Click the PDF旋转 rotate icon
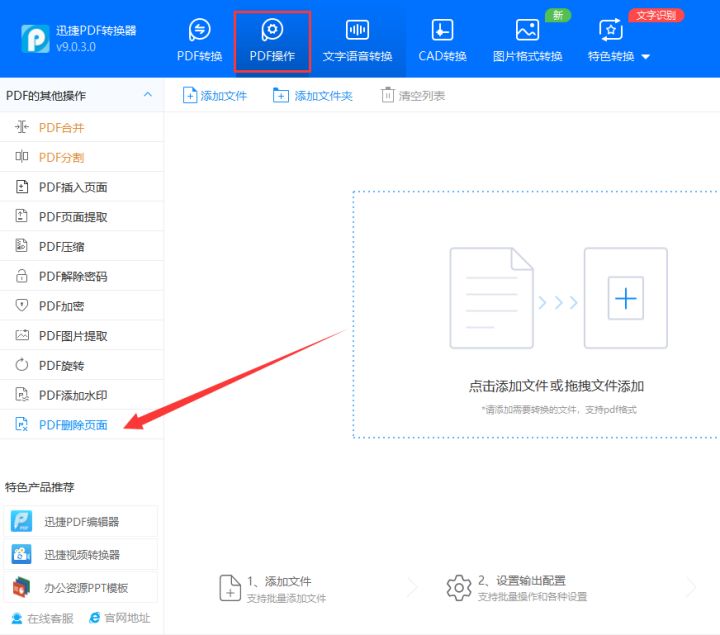 (x=22, y=365)
